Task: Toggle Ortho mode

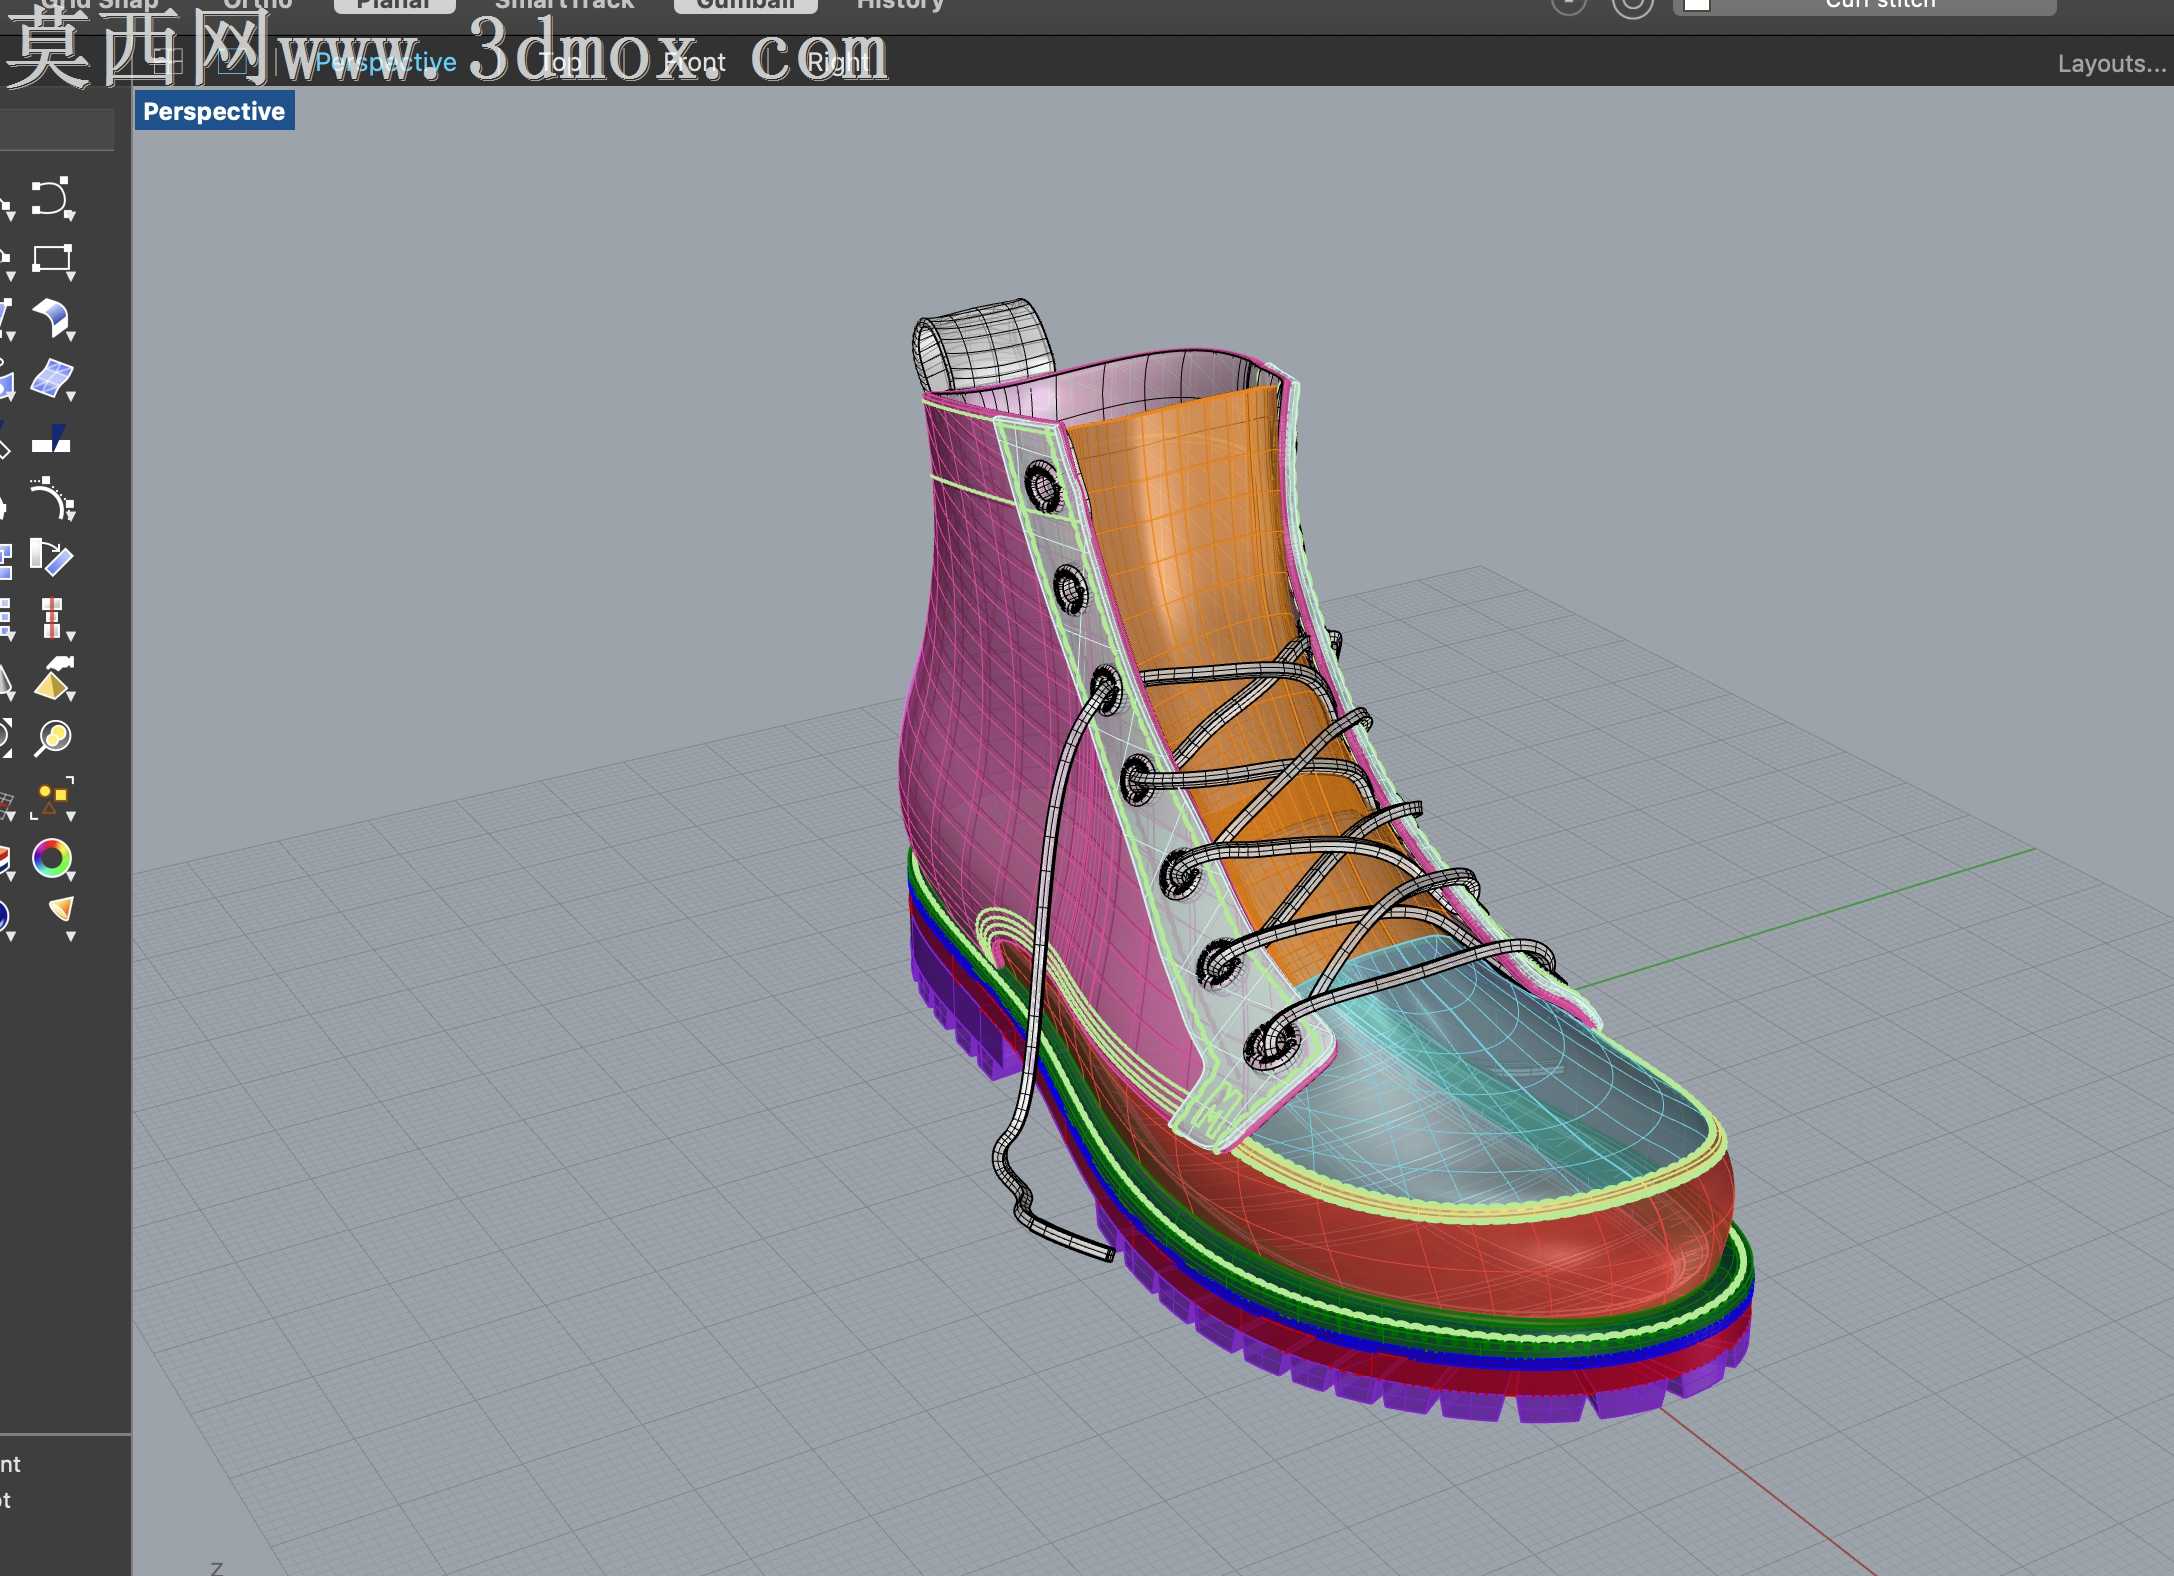Action: pos(258,5)
